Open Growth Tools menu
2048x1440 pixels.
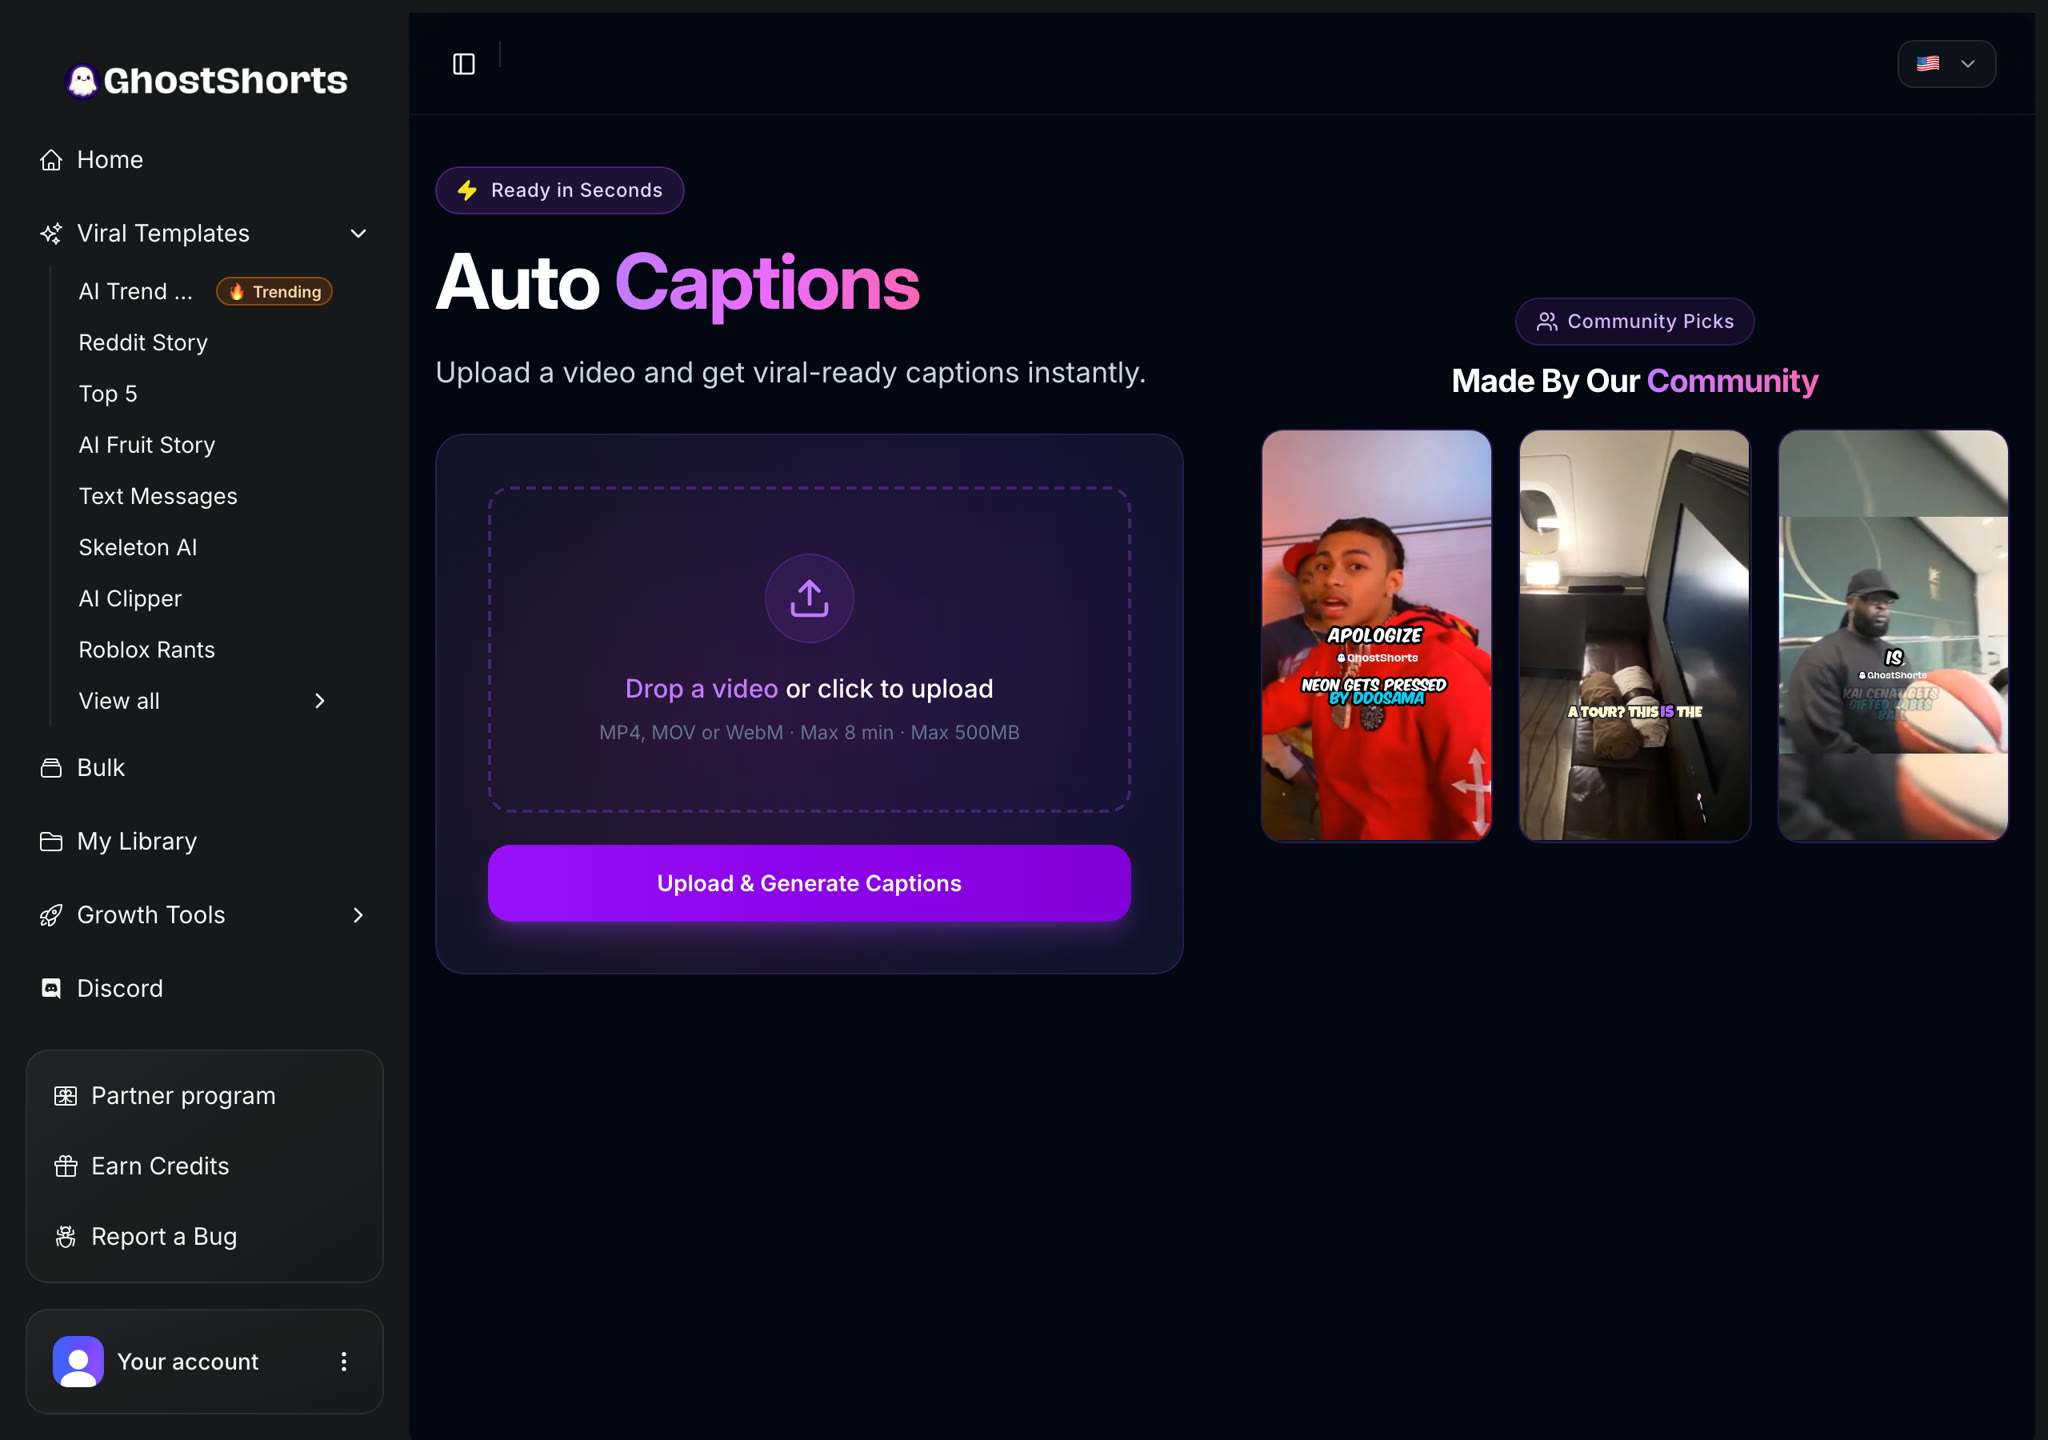tap(205, 916)
